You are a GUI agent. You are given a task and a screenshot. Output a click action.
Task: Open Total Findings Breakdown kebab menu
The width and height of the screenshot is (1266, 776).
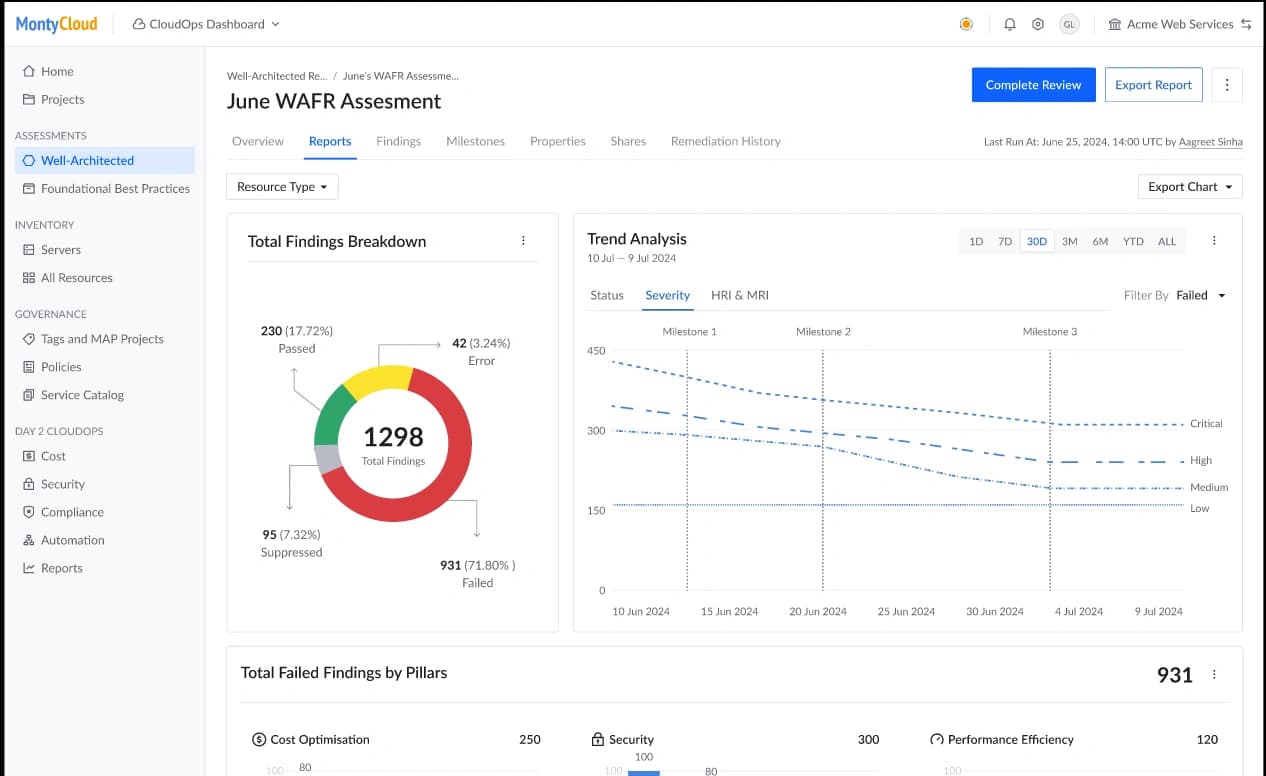point(523,241)
